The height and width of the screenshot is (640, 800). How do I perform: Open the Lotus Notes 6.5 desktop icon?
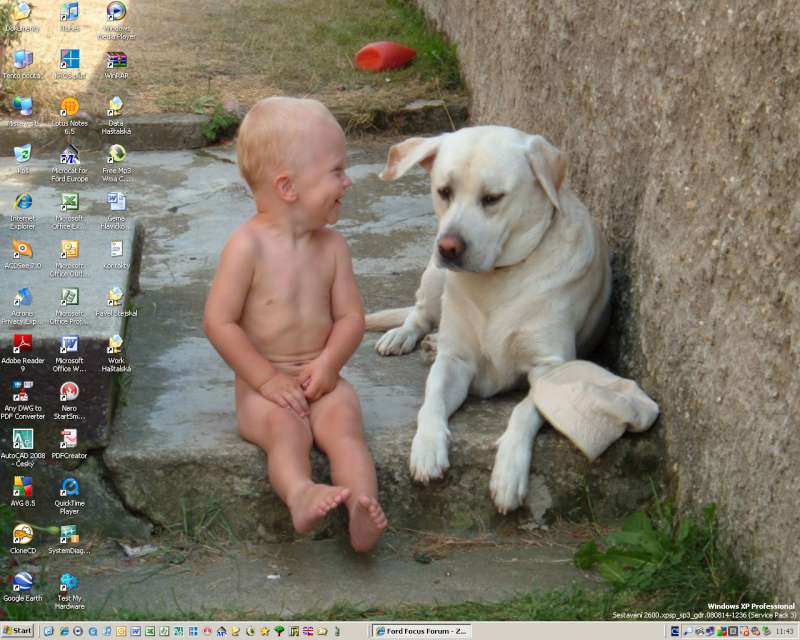[x=69, y=107]
